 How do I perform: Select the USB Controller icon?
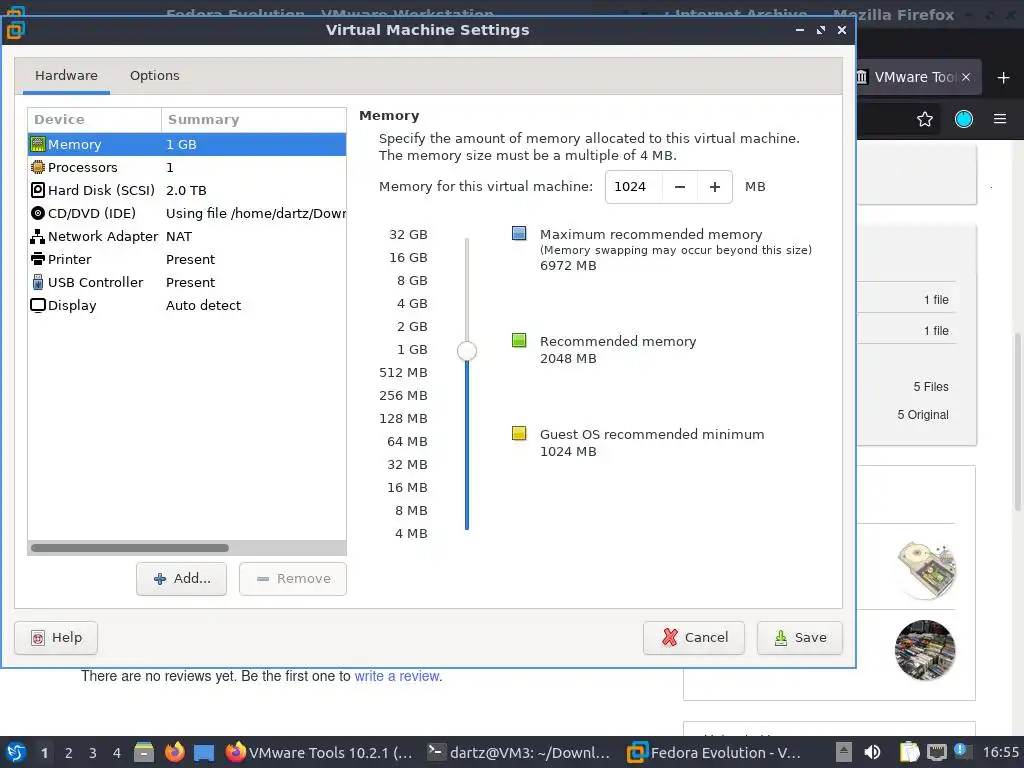coord(38,282)
